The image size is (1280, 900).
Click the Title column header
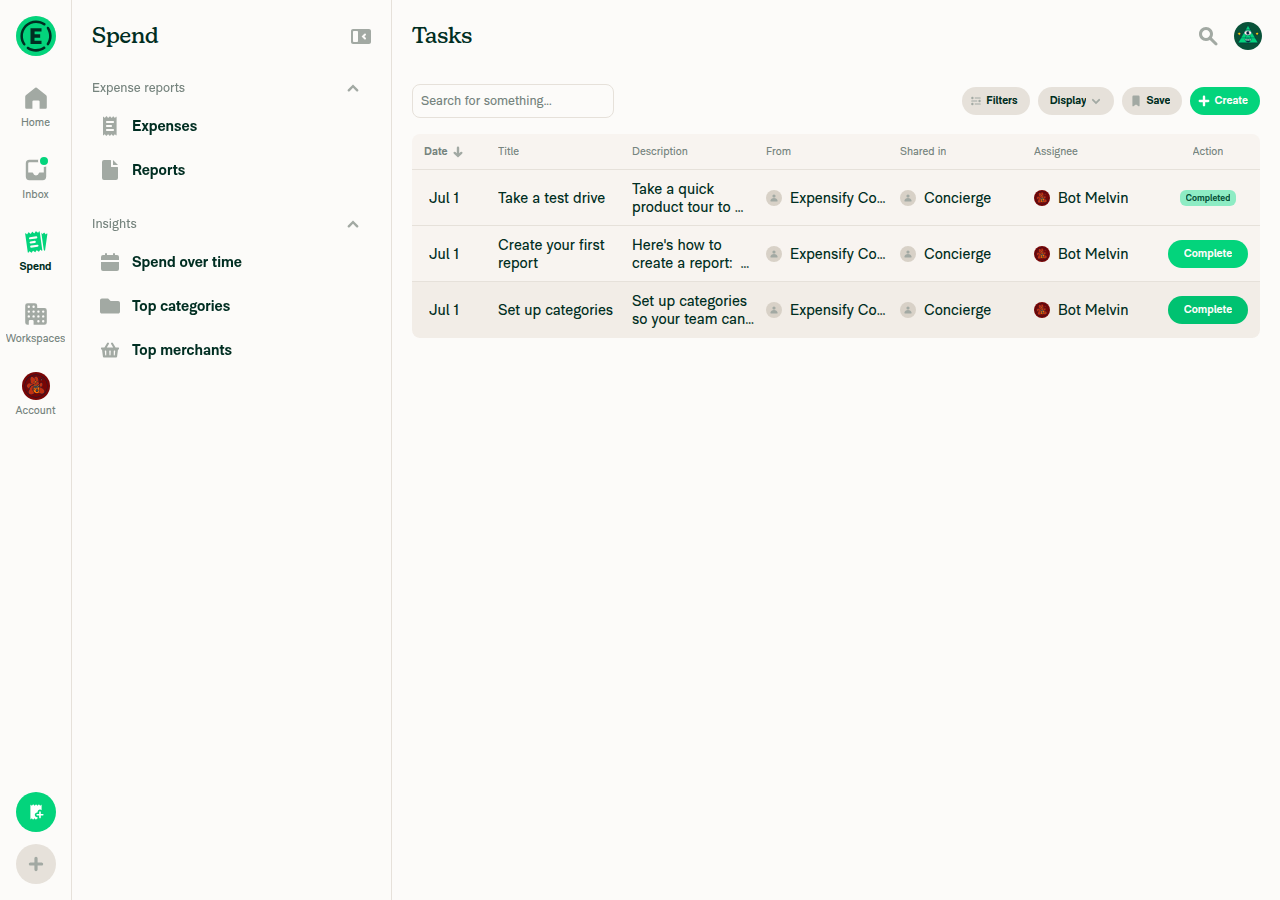tap(508, 152)
